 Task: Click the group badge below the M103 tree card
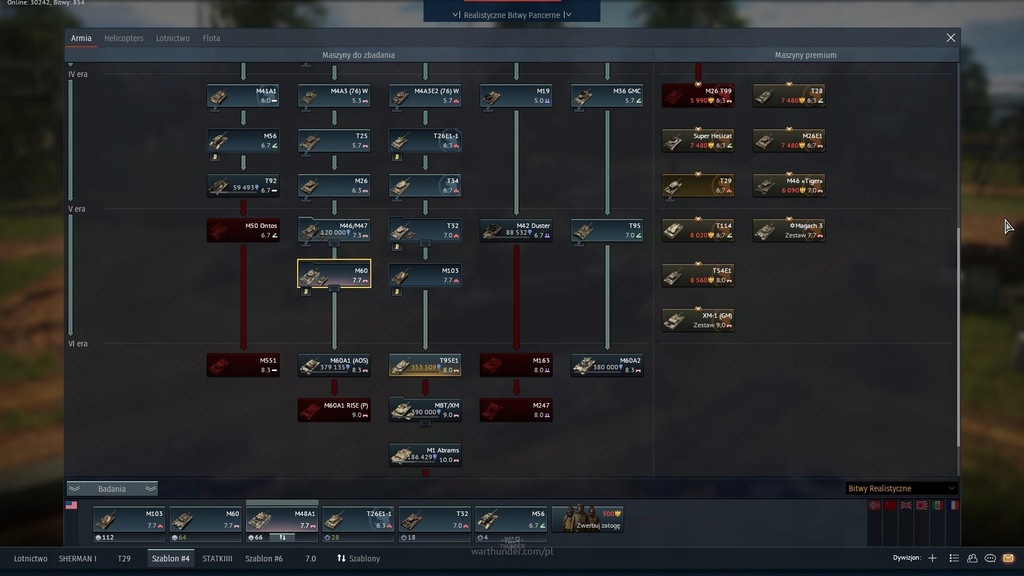[x=396, y=292]
